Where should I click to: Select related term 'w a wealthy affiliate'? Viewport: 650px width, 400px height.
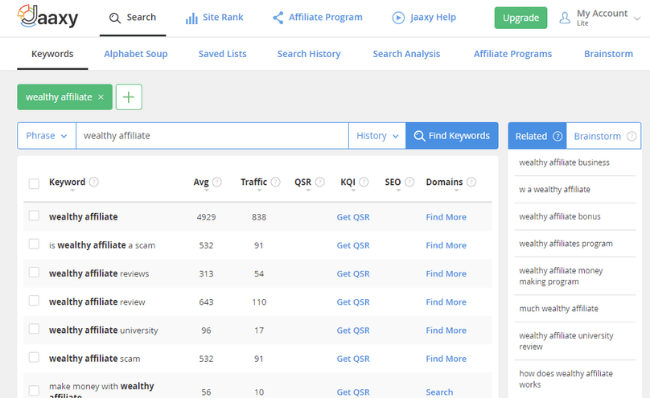pos(555,189)
